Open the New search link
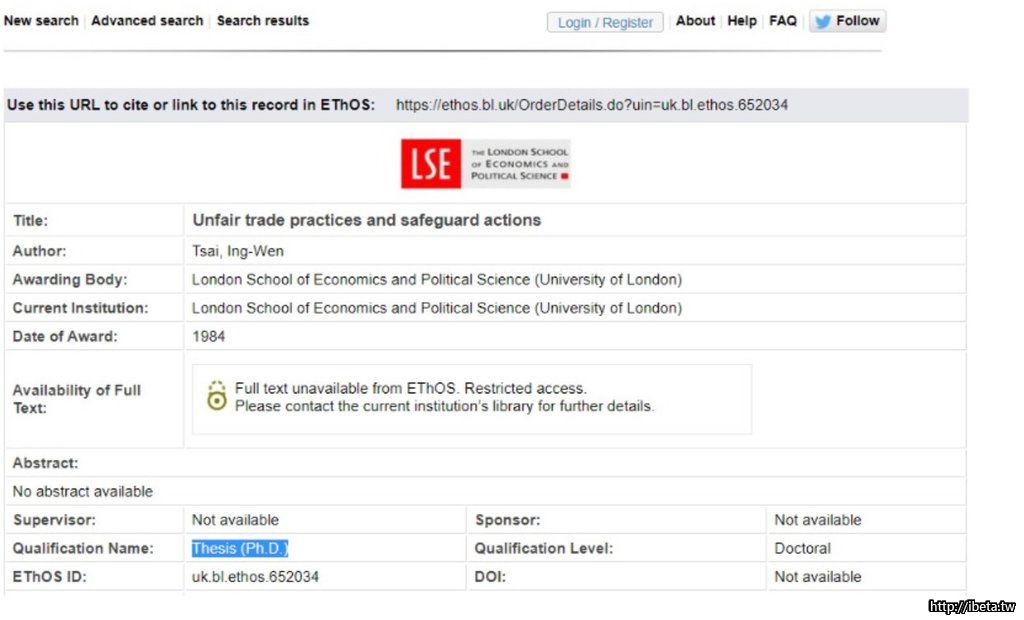This screenshot has width=1024, height=620. click(x=41, y=21)
